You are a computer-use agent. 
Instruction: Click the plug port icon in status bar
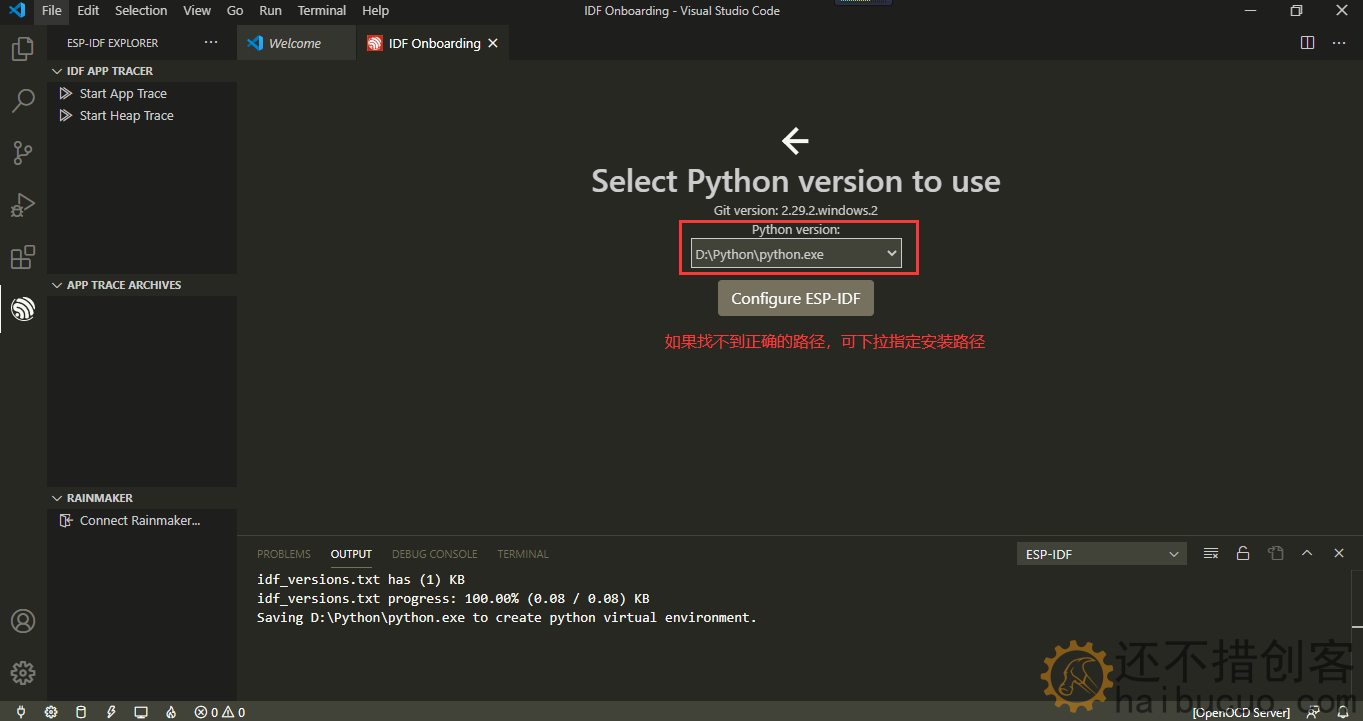click(21, 712)
